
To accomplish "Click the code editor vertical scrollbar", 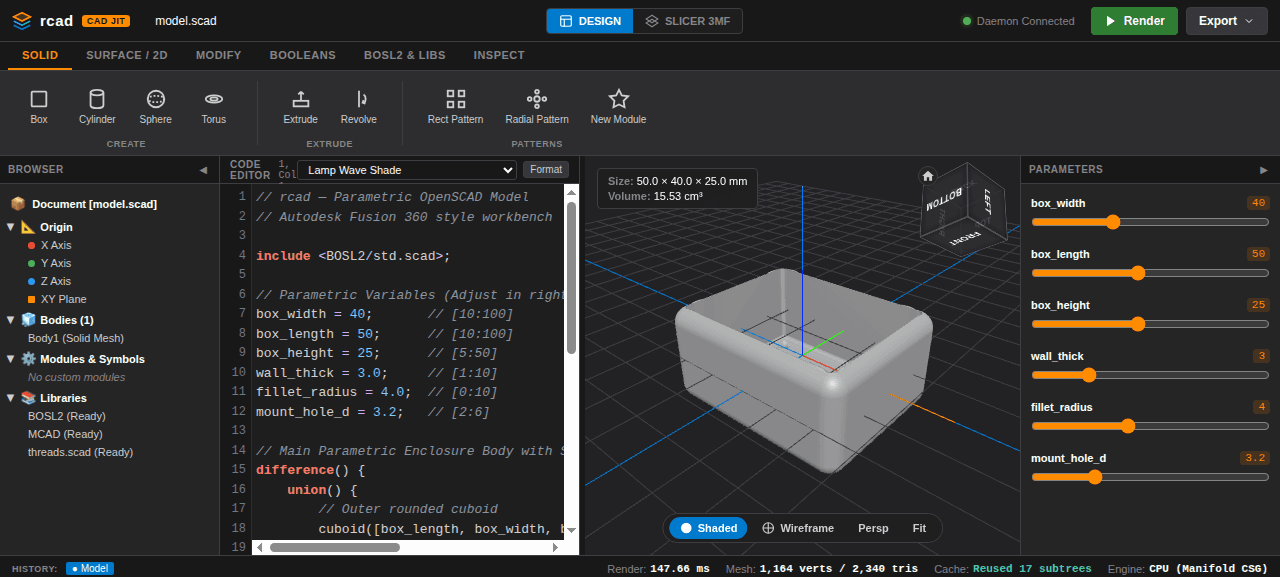I will click(x=571, y=277).
